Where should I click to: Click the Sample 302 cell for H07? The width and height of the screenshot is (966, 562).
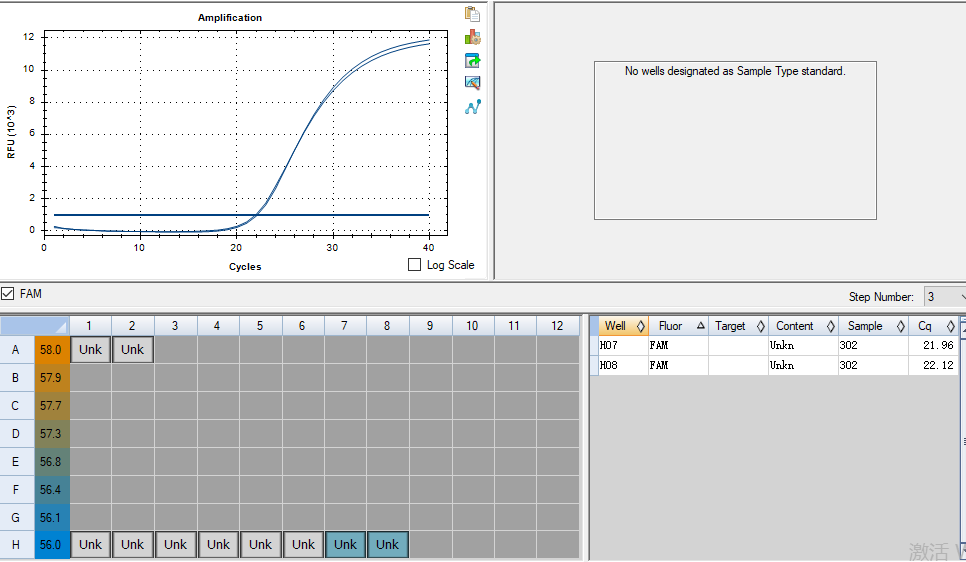tap(873, 345)
